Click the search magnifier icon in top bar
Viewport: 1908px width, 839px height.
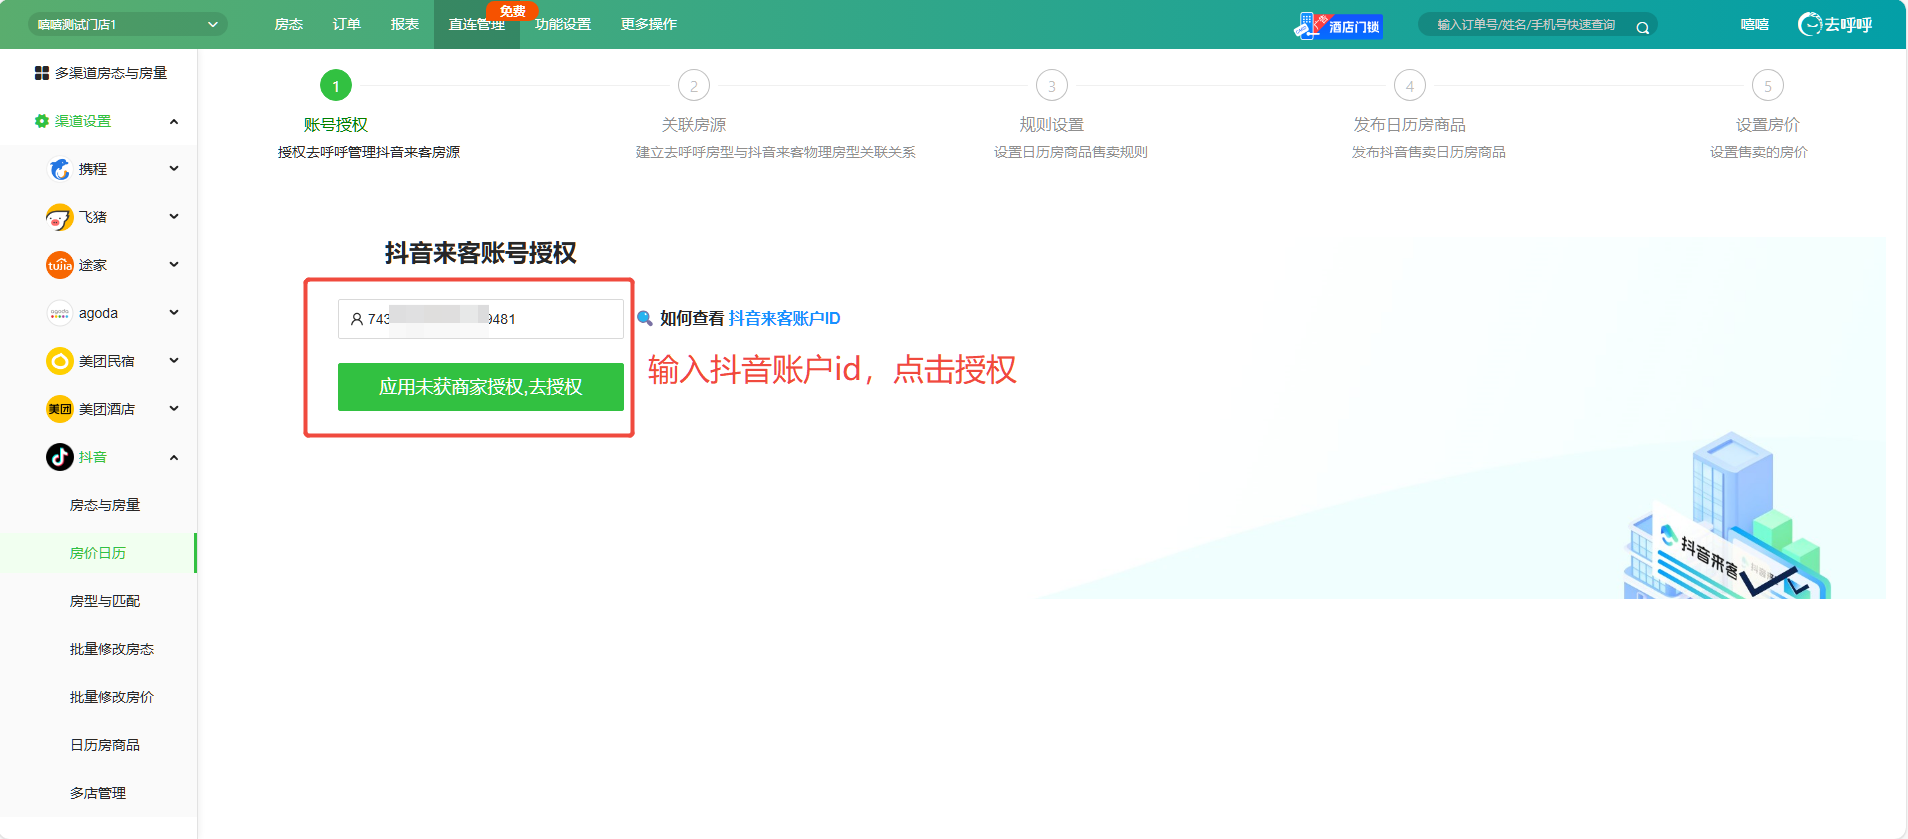tap(1642, 27)
